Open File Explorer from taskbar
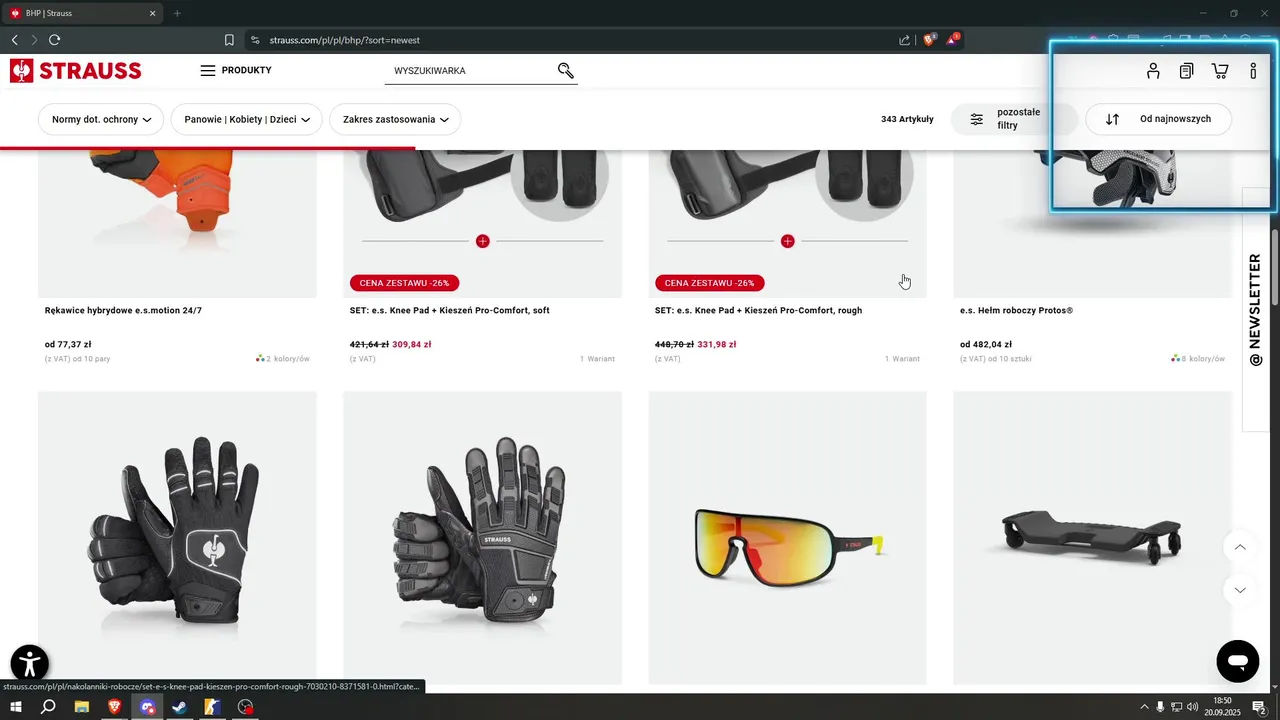 tap(82, 707)
